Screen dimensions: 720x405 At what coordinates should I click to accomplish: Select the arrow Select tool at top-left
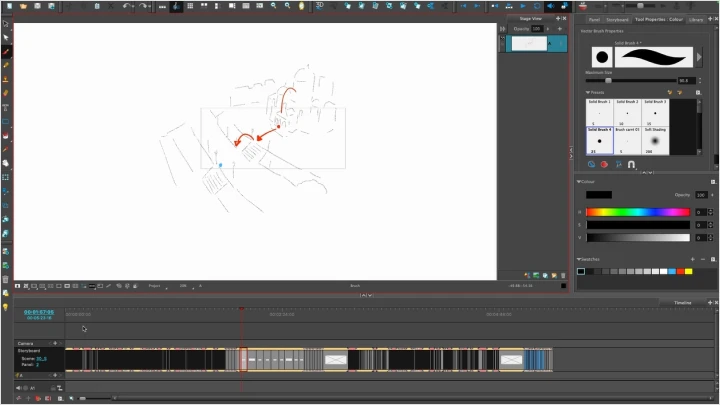(6, 24)
